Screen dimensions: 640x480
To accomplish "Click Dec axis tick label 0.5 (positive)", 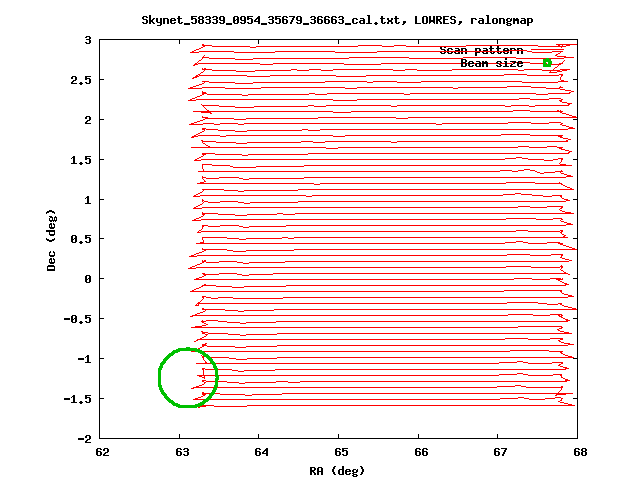I will pyautogui.click(x=81, y=239).
